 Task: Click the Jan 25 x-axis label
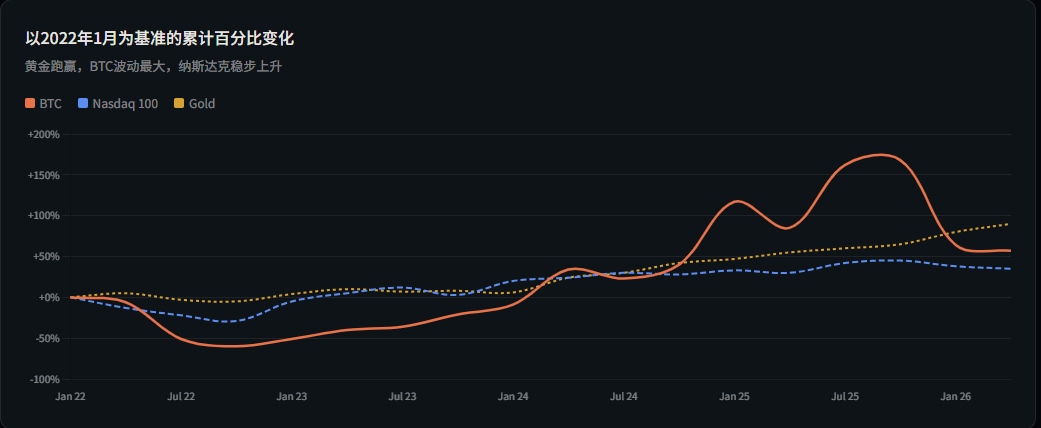click(x=734, y=396)
